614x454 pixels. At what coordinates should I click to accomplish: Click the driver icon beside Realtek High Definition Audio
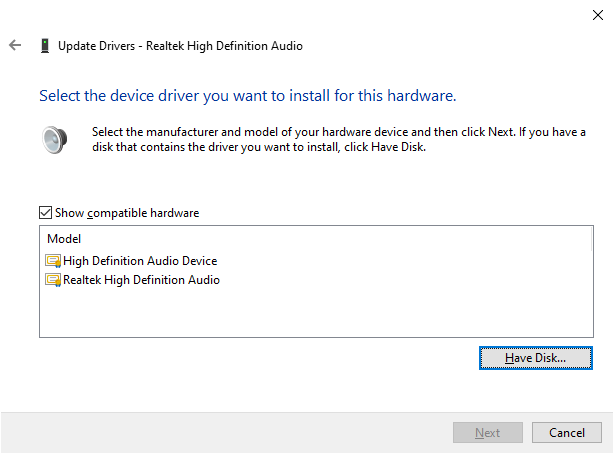point(53,280)
